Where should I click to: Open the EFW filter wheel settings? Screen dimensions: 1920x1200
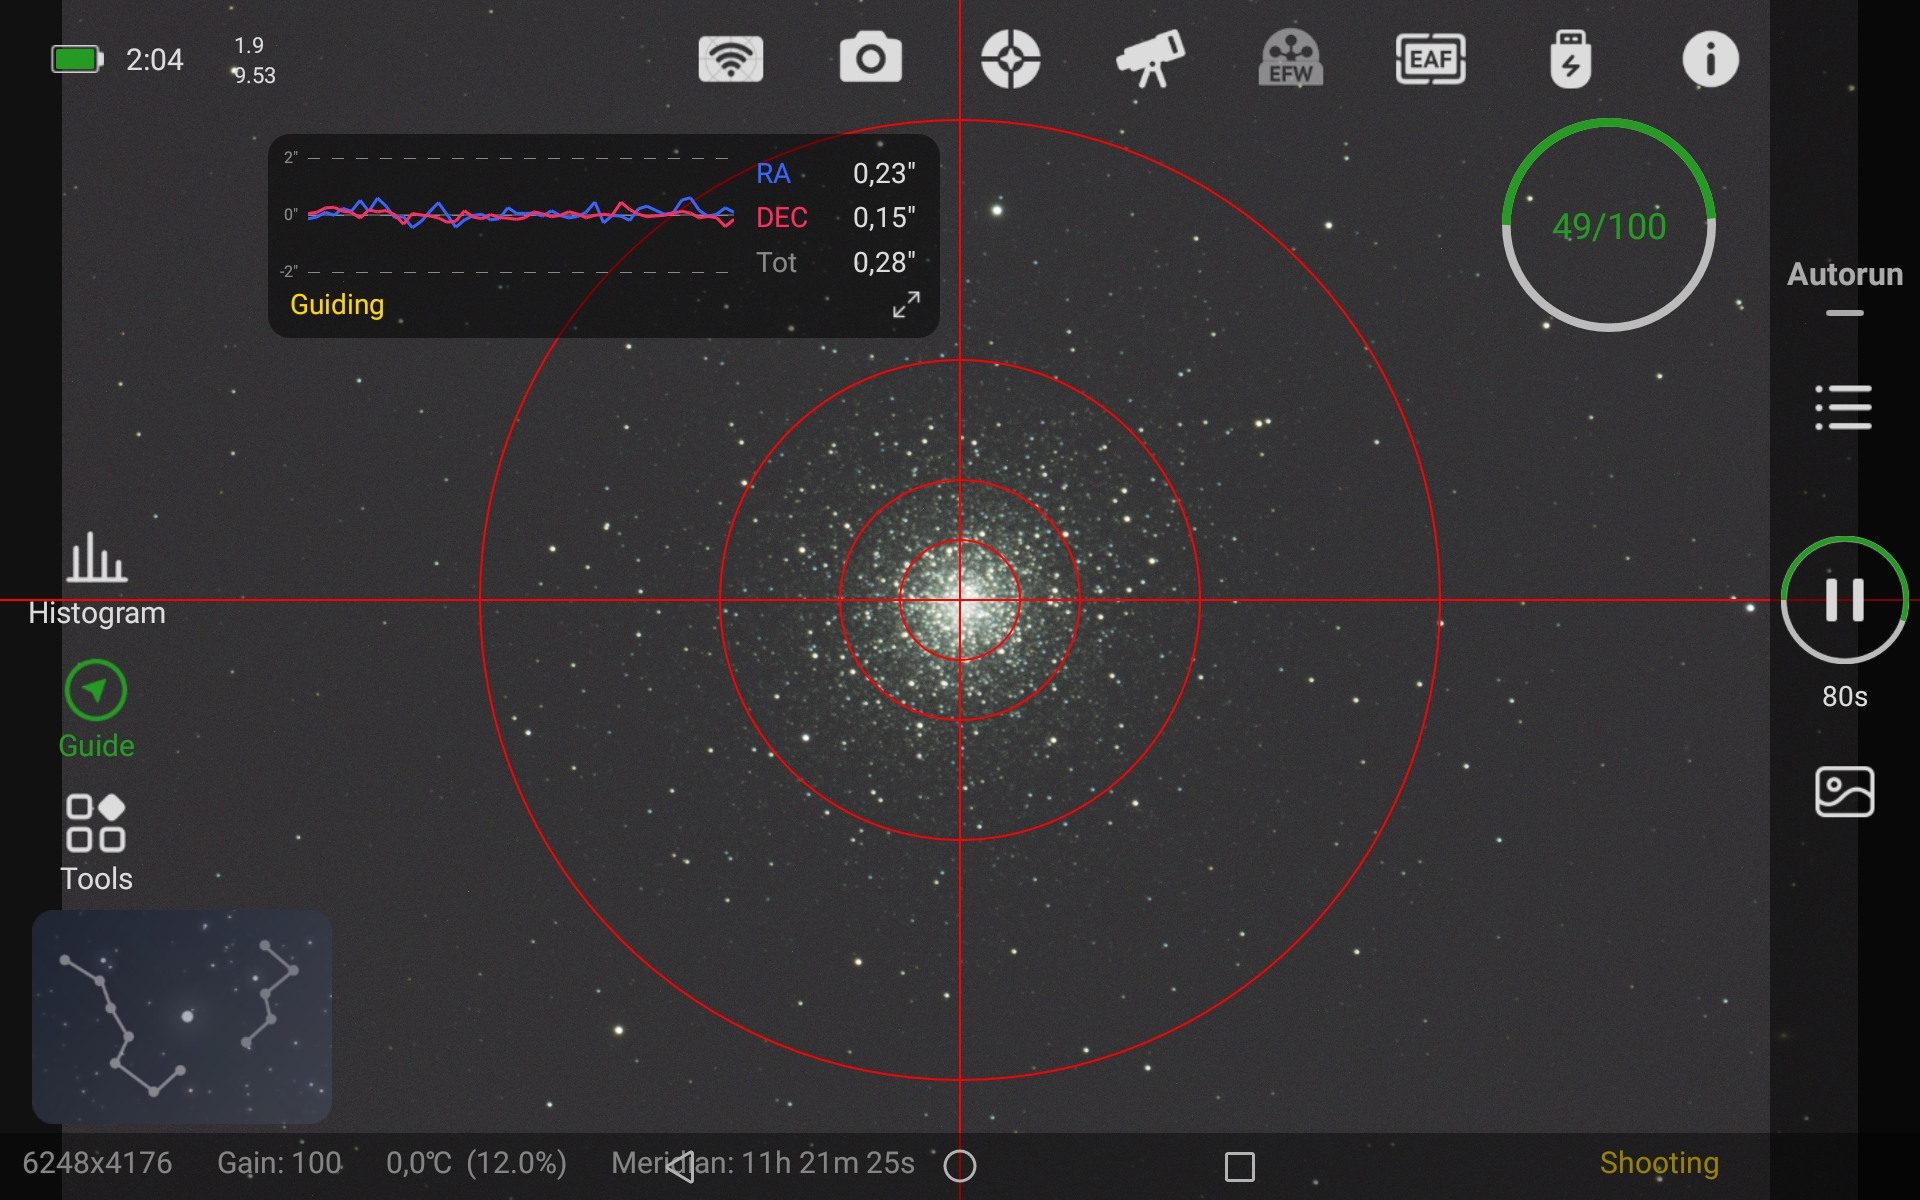1291,59
